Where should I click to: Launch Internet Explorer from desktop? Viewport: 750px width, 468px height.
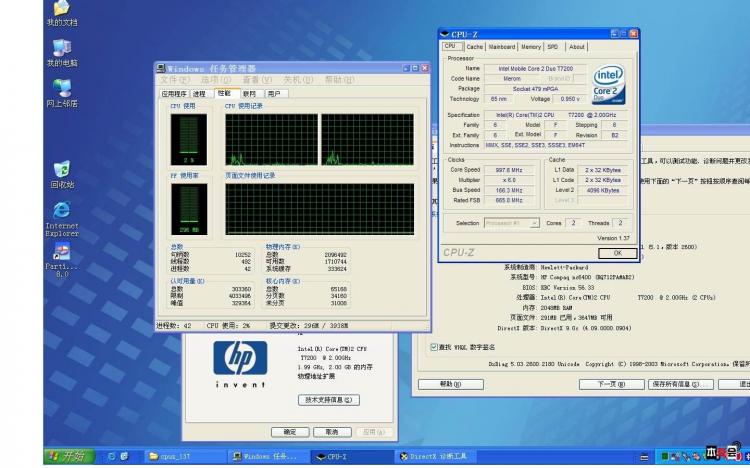[x=61, y=211]
